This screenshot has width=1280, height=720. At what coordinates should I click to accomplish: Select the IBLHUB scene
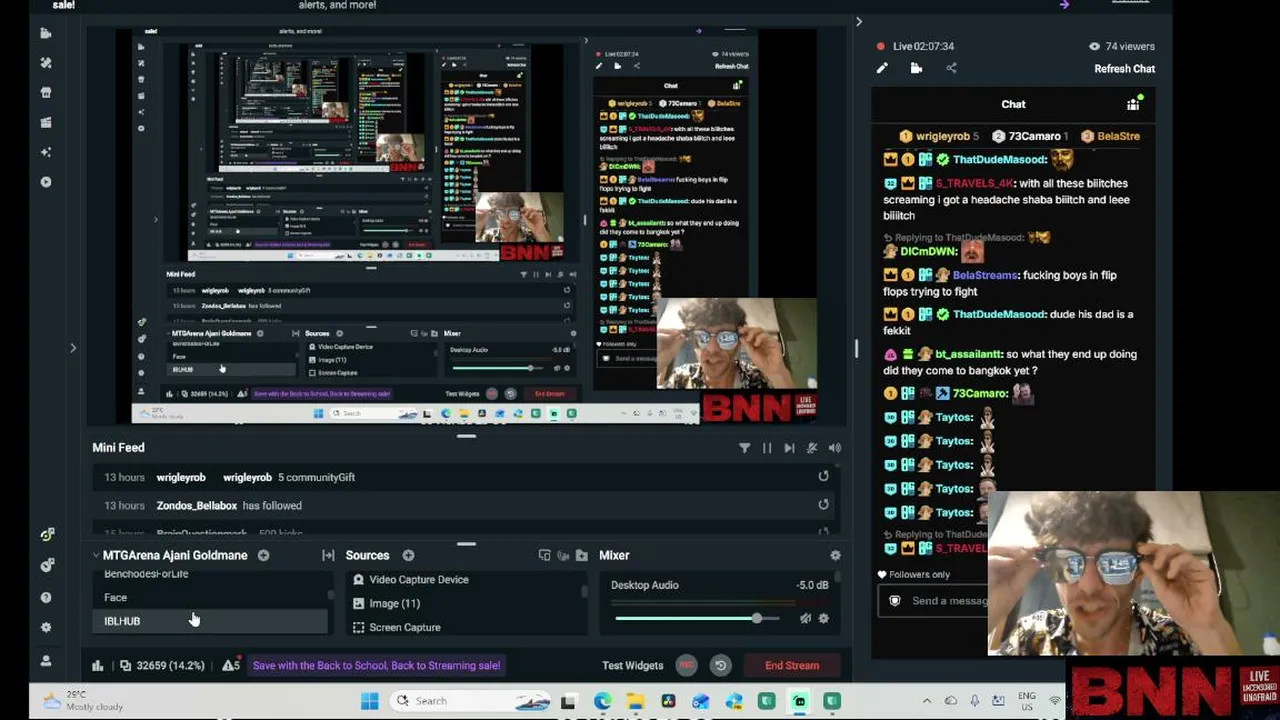click(210, 621)
